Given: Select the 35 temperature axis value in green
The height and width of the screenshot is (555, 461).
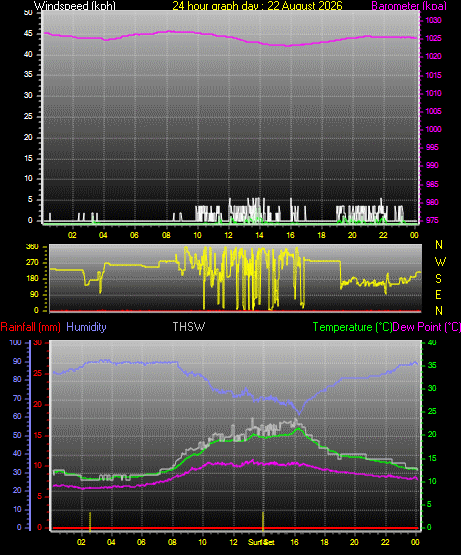Looking at the screenshot, I should (432, 365).
